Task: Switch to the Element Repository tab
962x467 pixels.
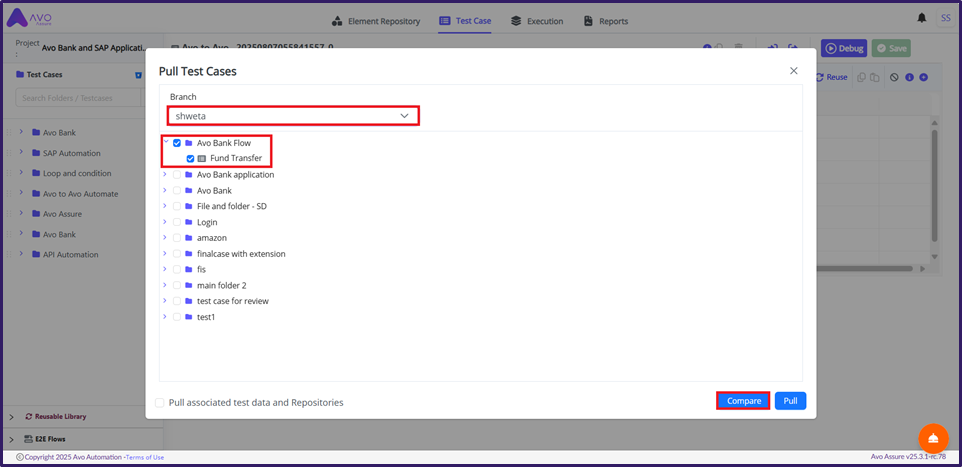Action: tap(378, 20)
